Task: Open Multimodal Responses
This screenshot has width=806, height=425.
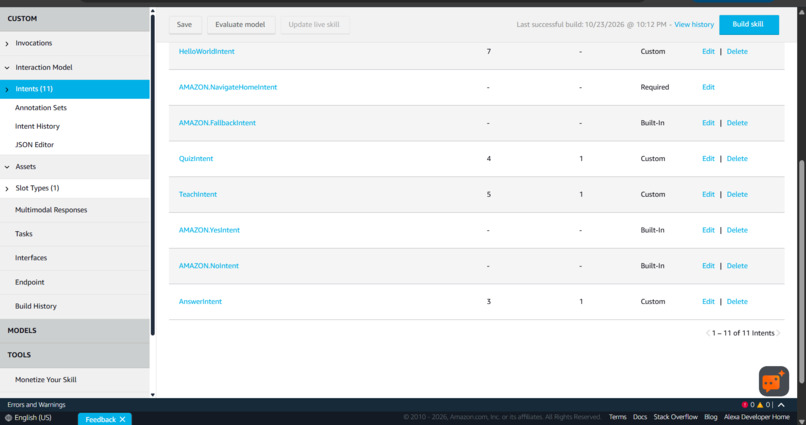Action: [x=51, y=210]
